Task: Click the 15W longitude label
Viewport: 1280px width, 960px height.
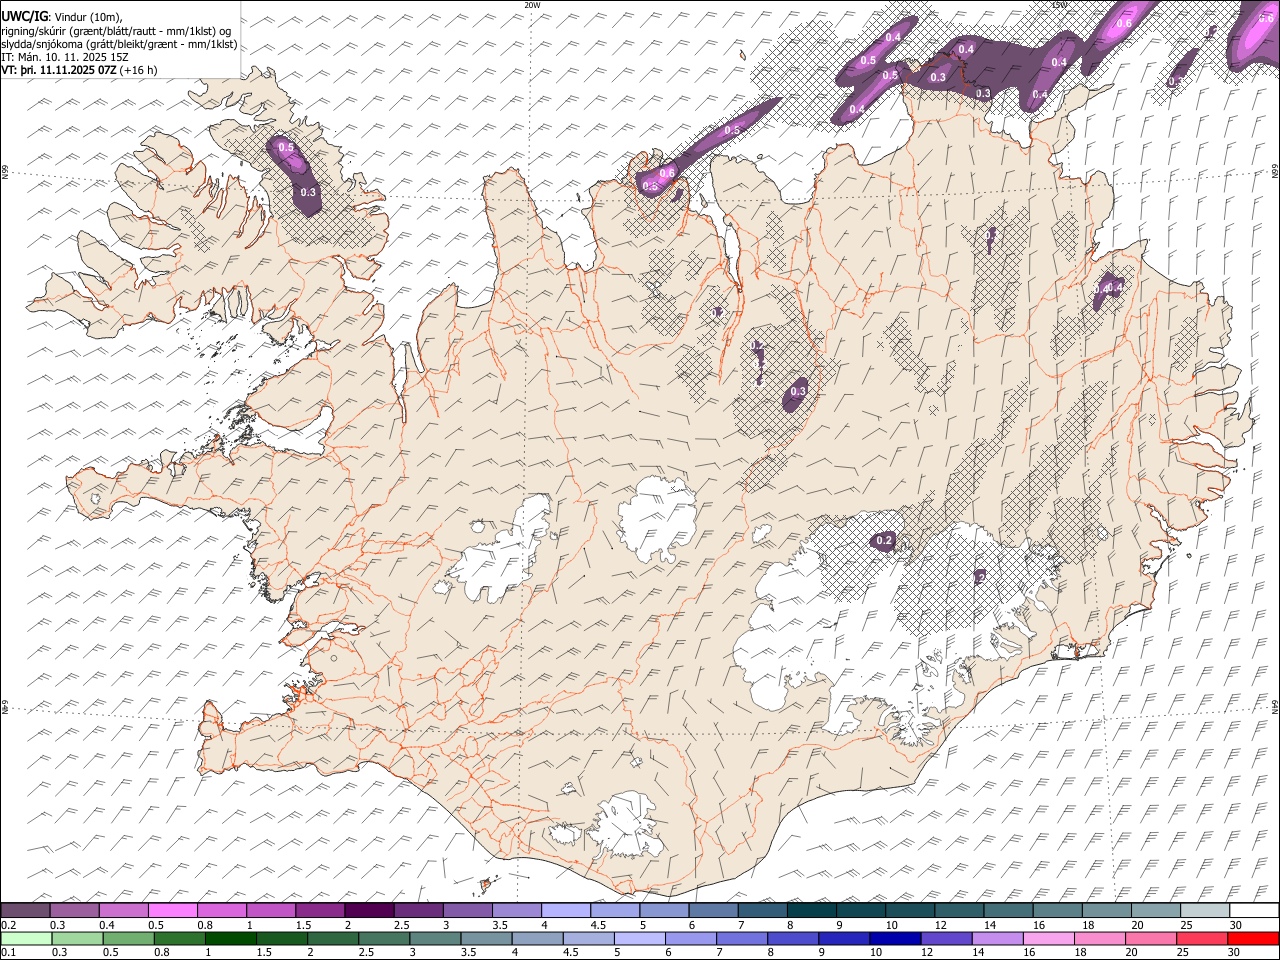Action: 1059,5
